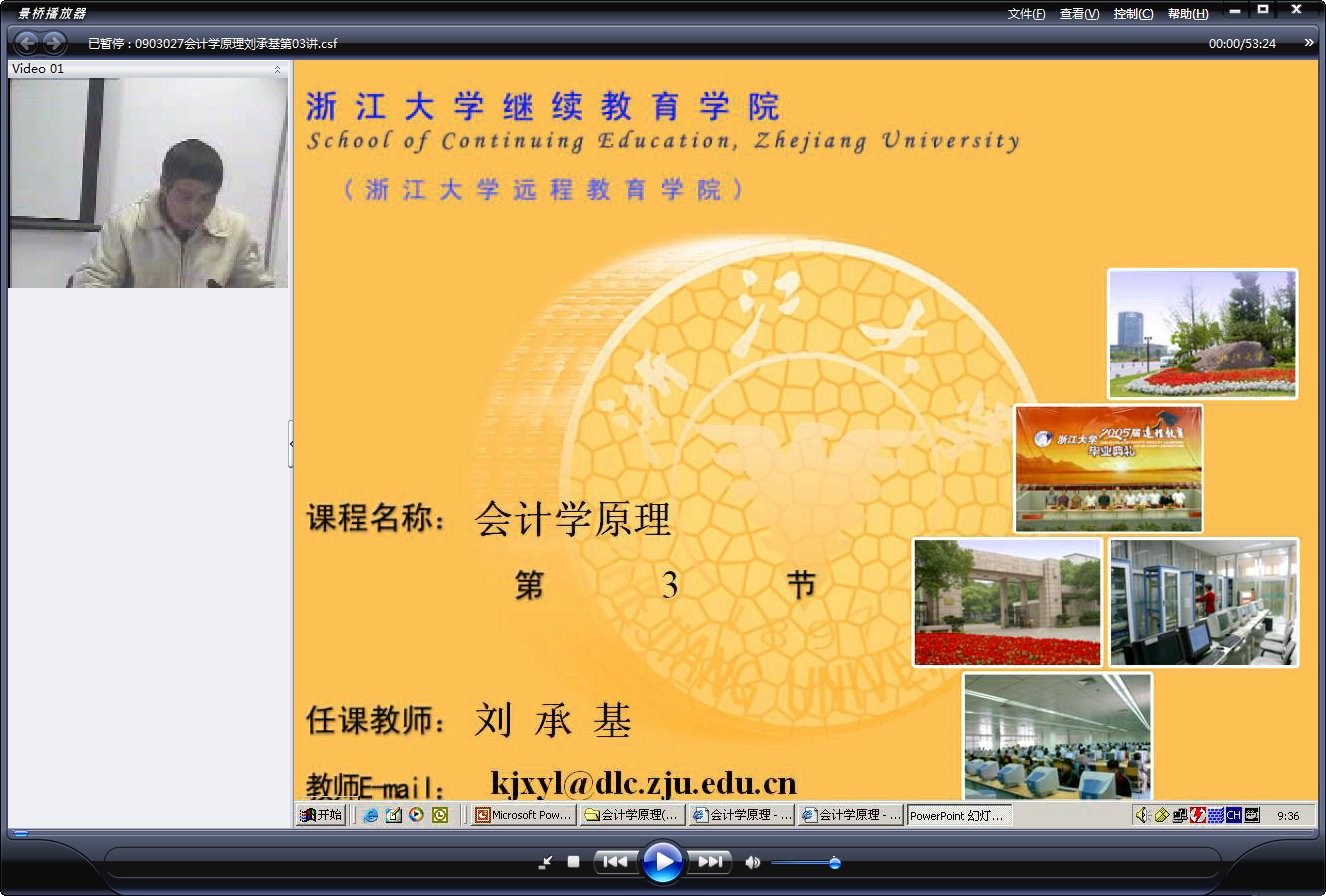
Task: Skip to the next track
Action: (710, 861)
